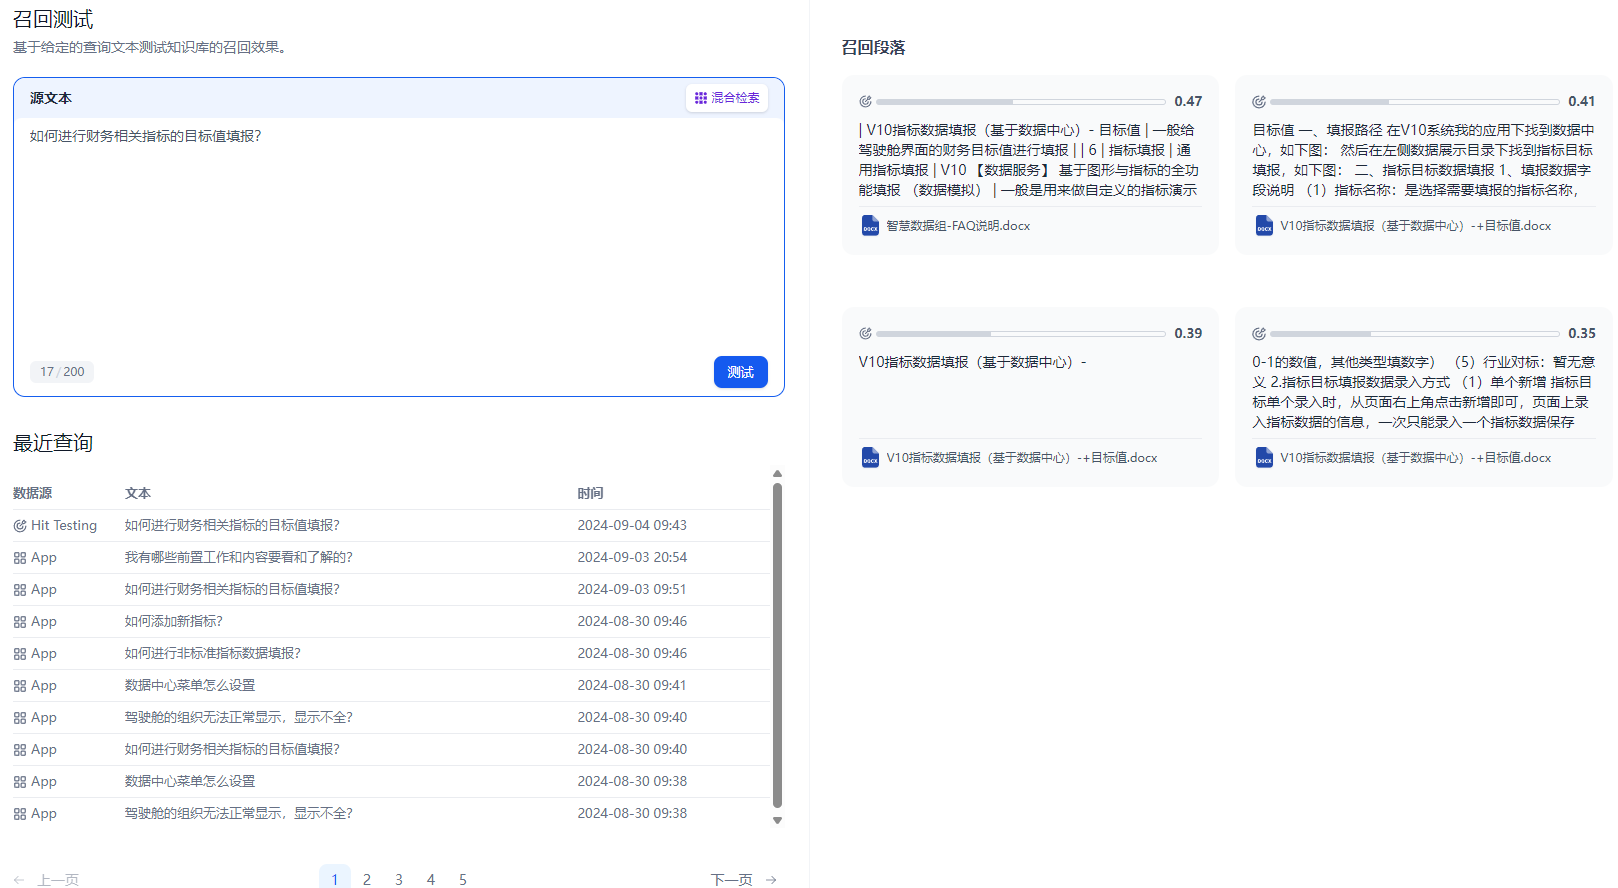
Task: Click the score icon on the 0.41 card
Action: (x=1259, y=101)
